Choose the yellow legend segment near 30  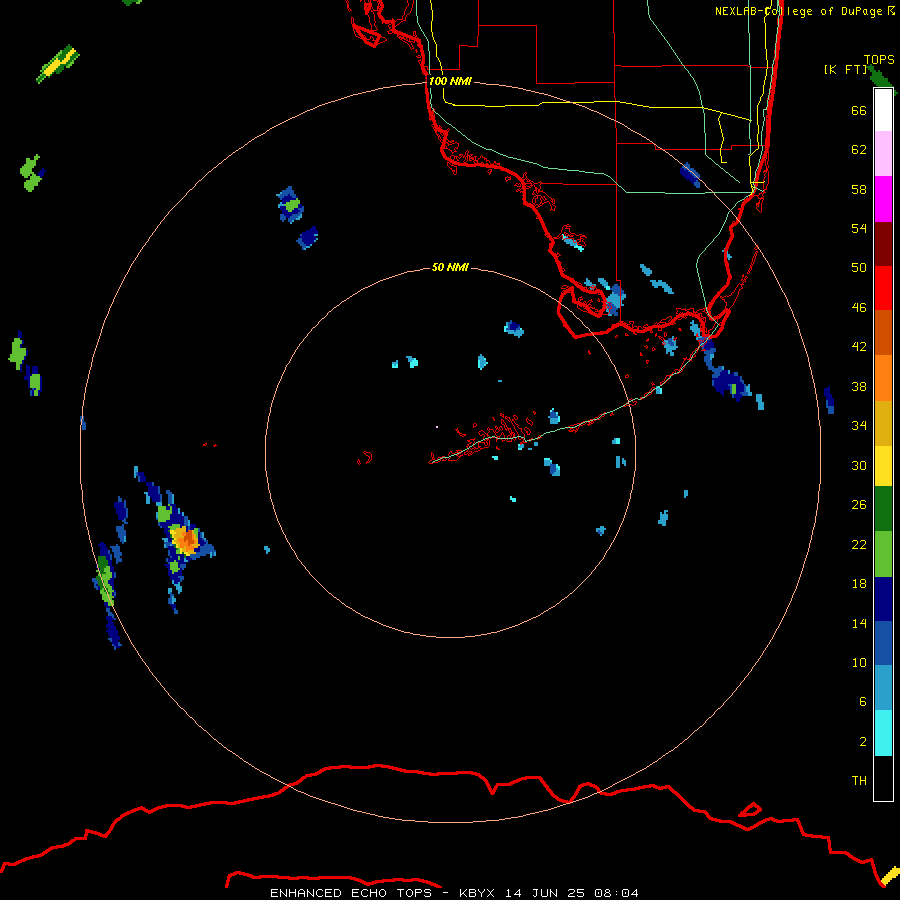click(x=883, y=466)
